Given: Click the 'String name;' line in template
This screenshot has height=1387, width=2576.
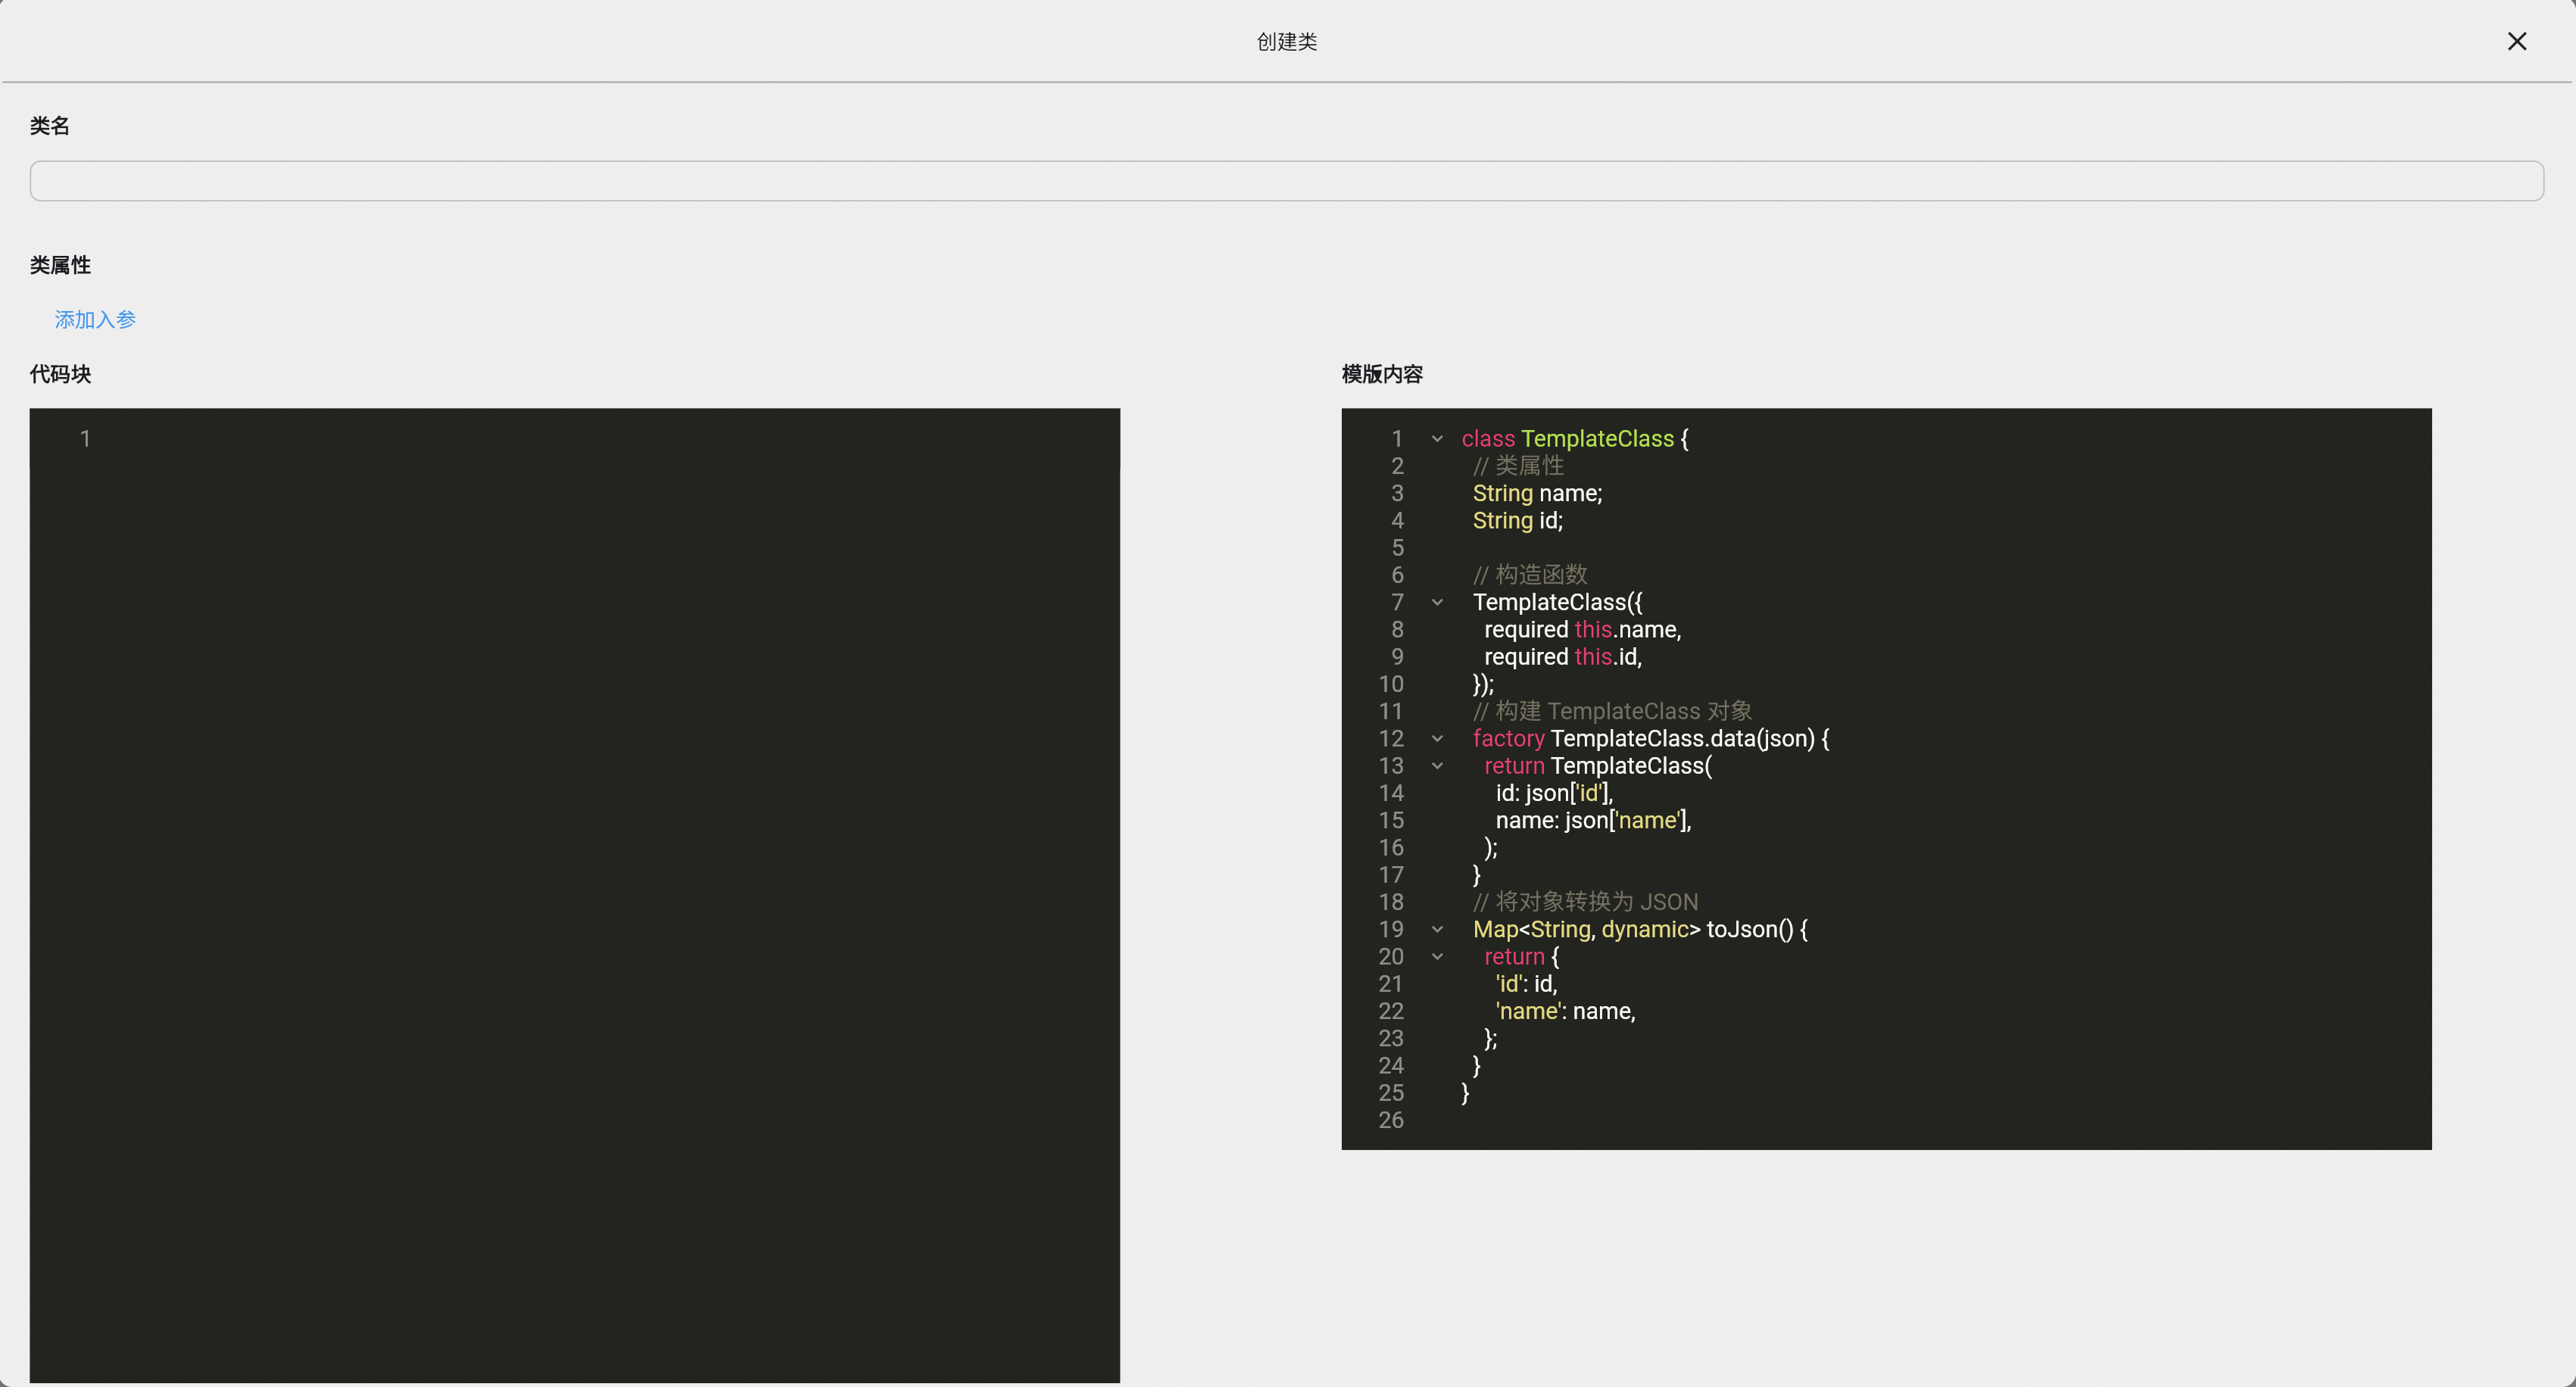Looking at the screenshot, I should tap(1537, 494).
